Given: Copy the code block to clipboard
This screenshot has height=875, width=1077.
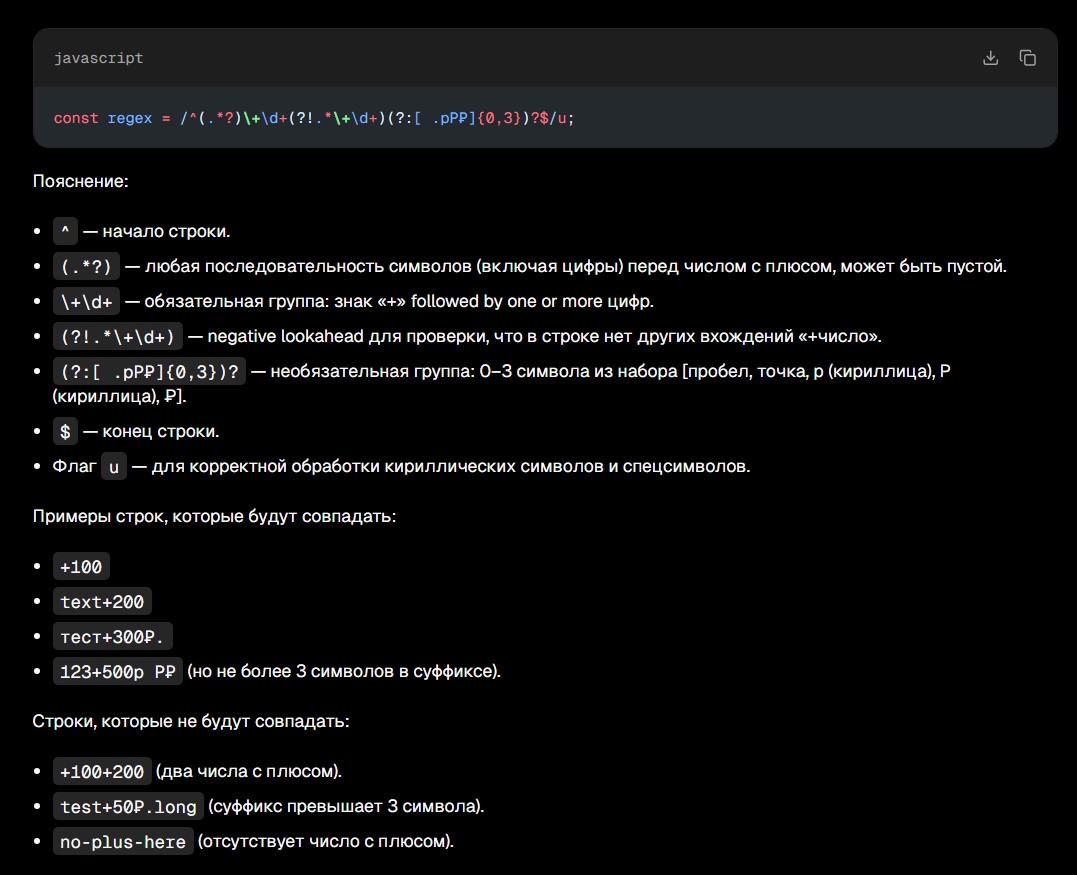Looking at the screenshot, I should pos(1028,58).
